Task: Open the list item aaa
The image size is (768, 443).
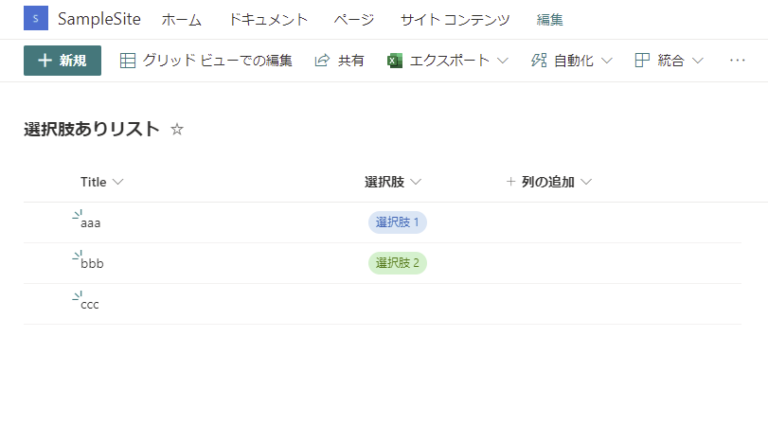Action: 91,223
